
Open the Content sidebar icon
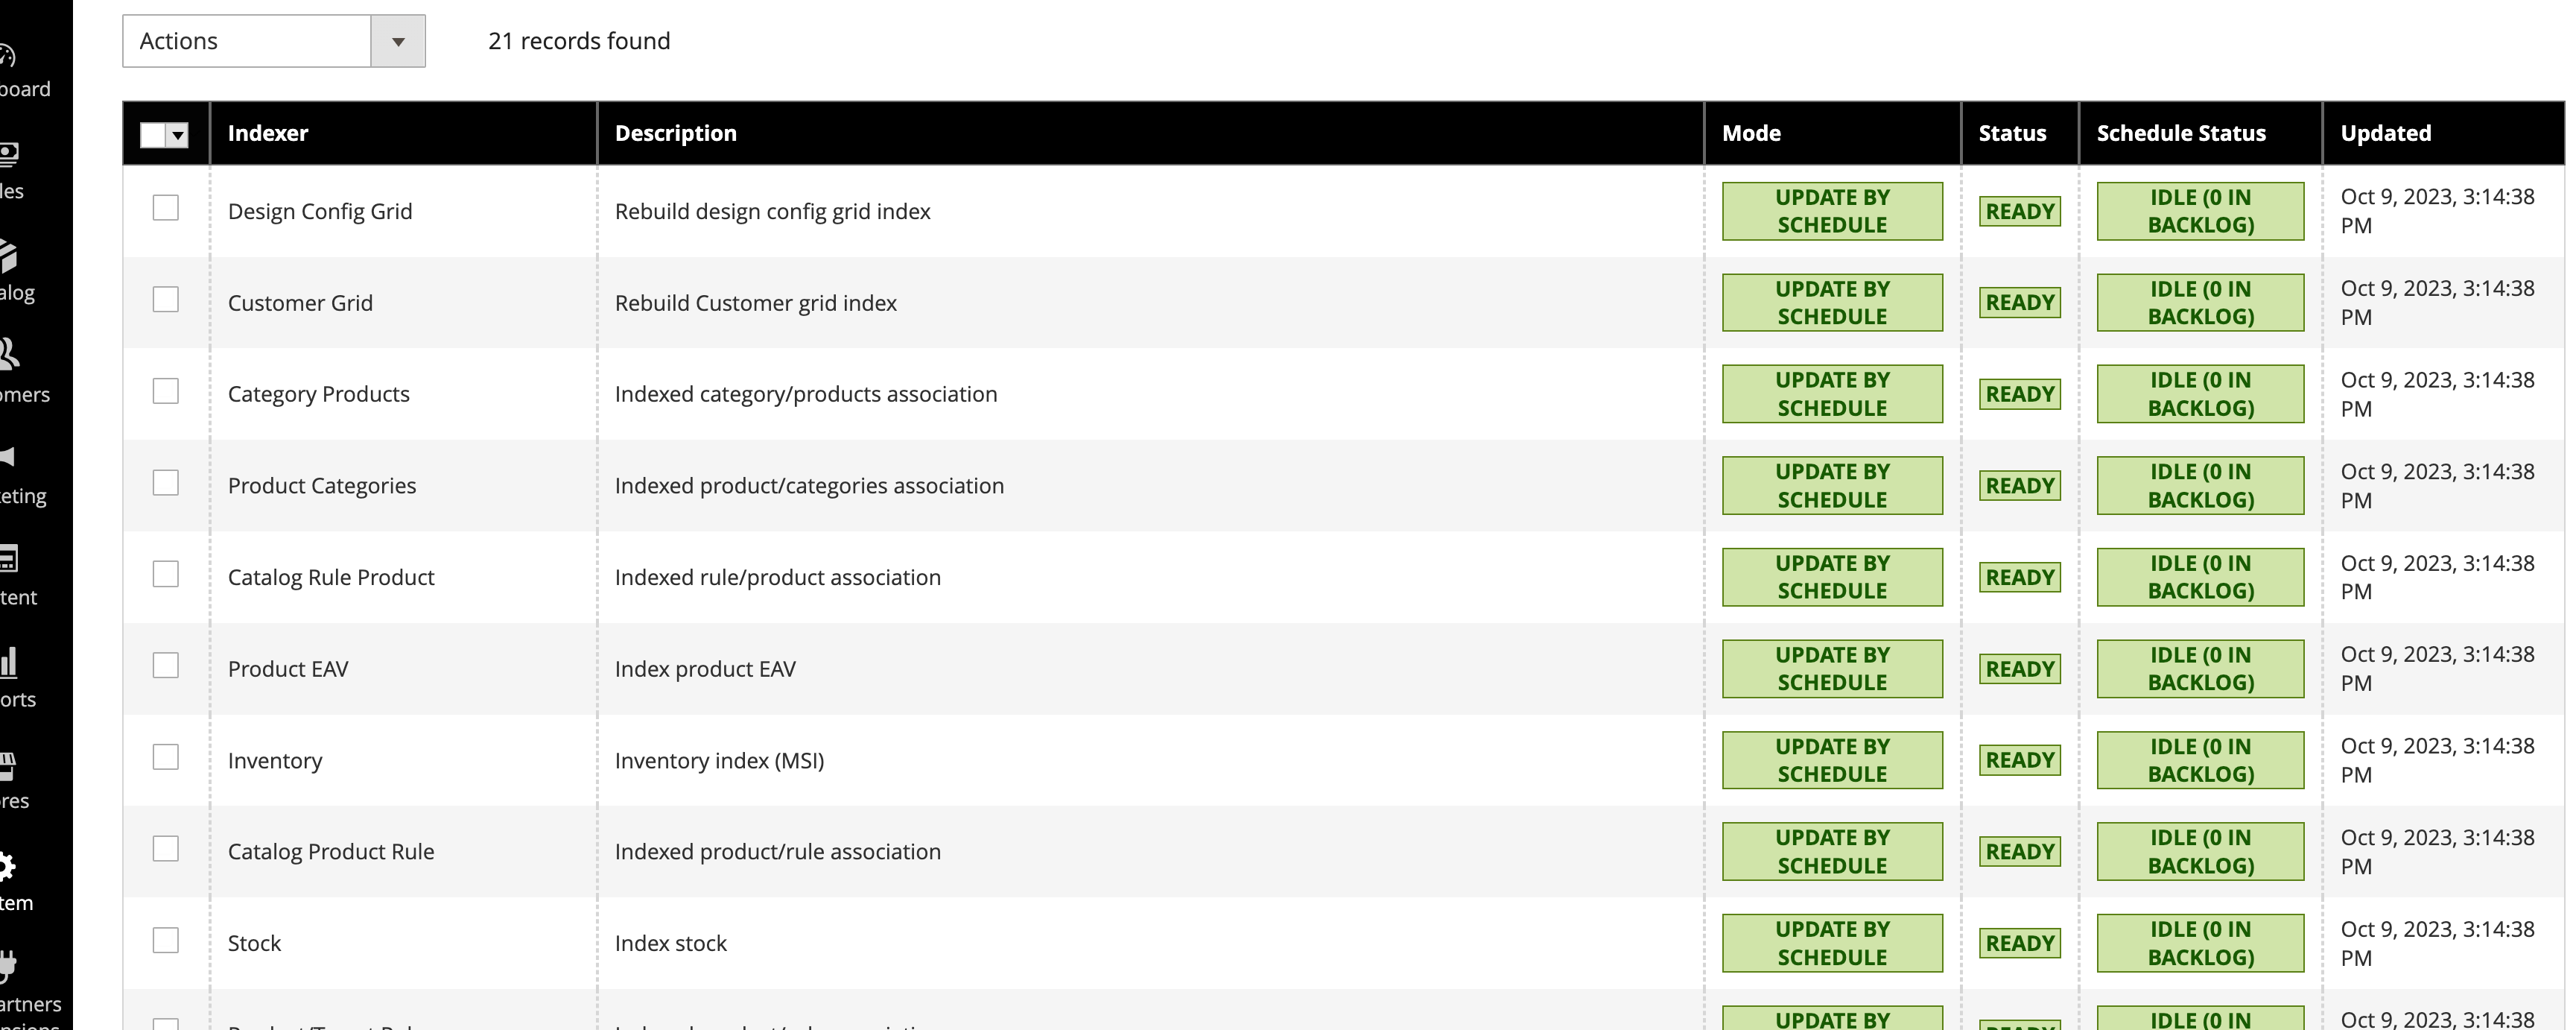(8, 559)
